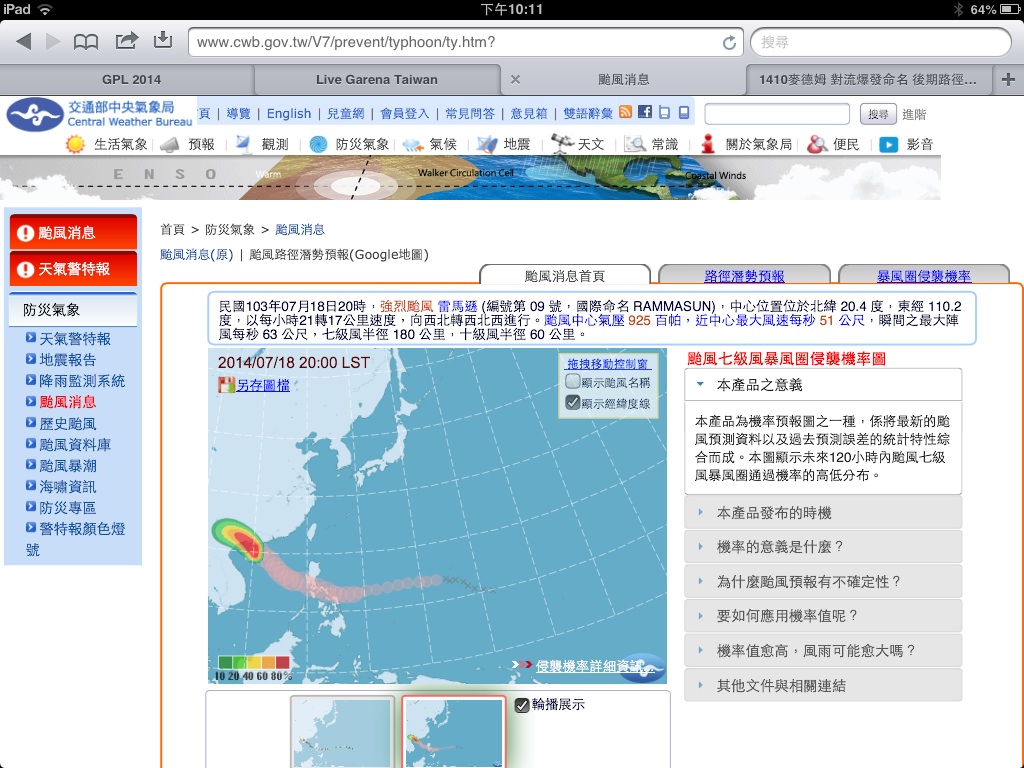Click the RSS feed icon
Image resolution: width=1024 pixels, height=768 pixels.
[x=625, y=112]
